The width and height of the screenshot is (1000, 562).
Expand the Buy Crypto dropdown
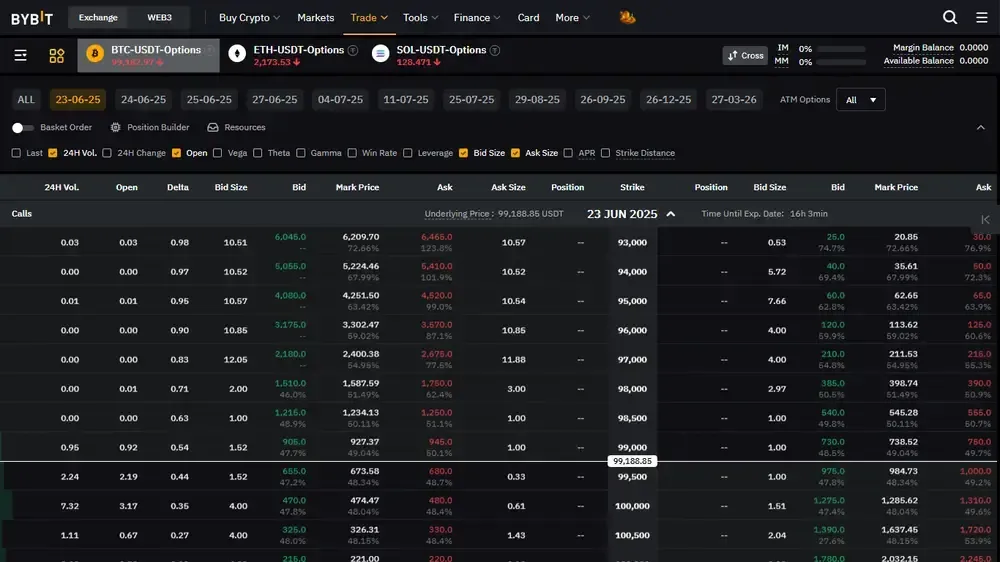click(x=249, y=18)
